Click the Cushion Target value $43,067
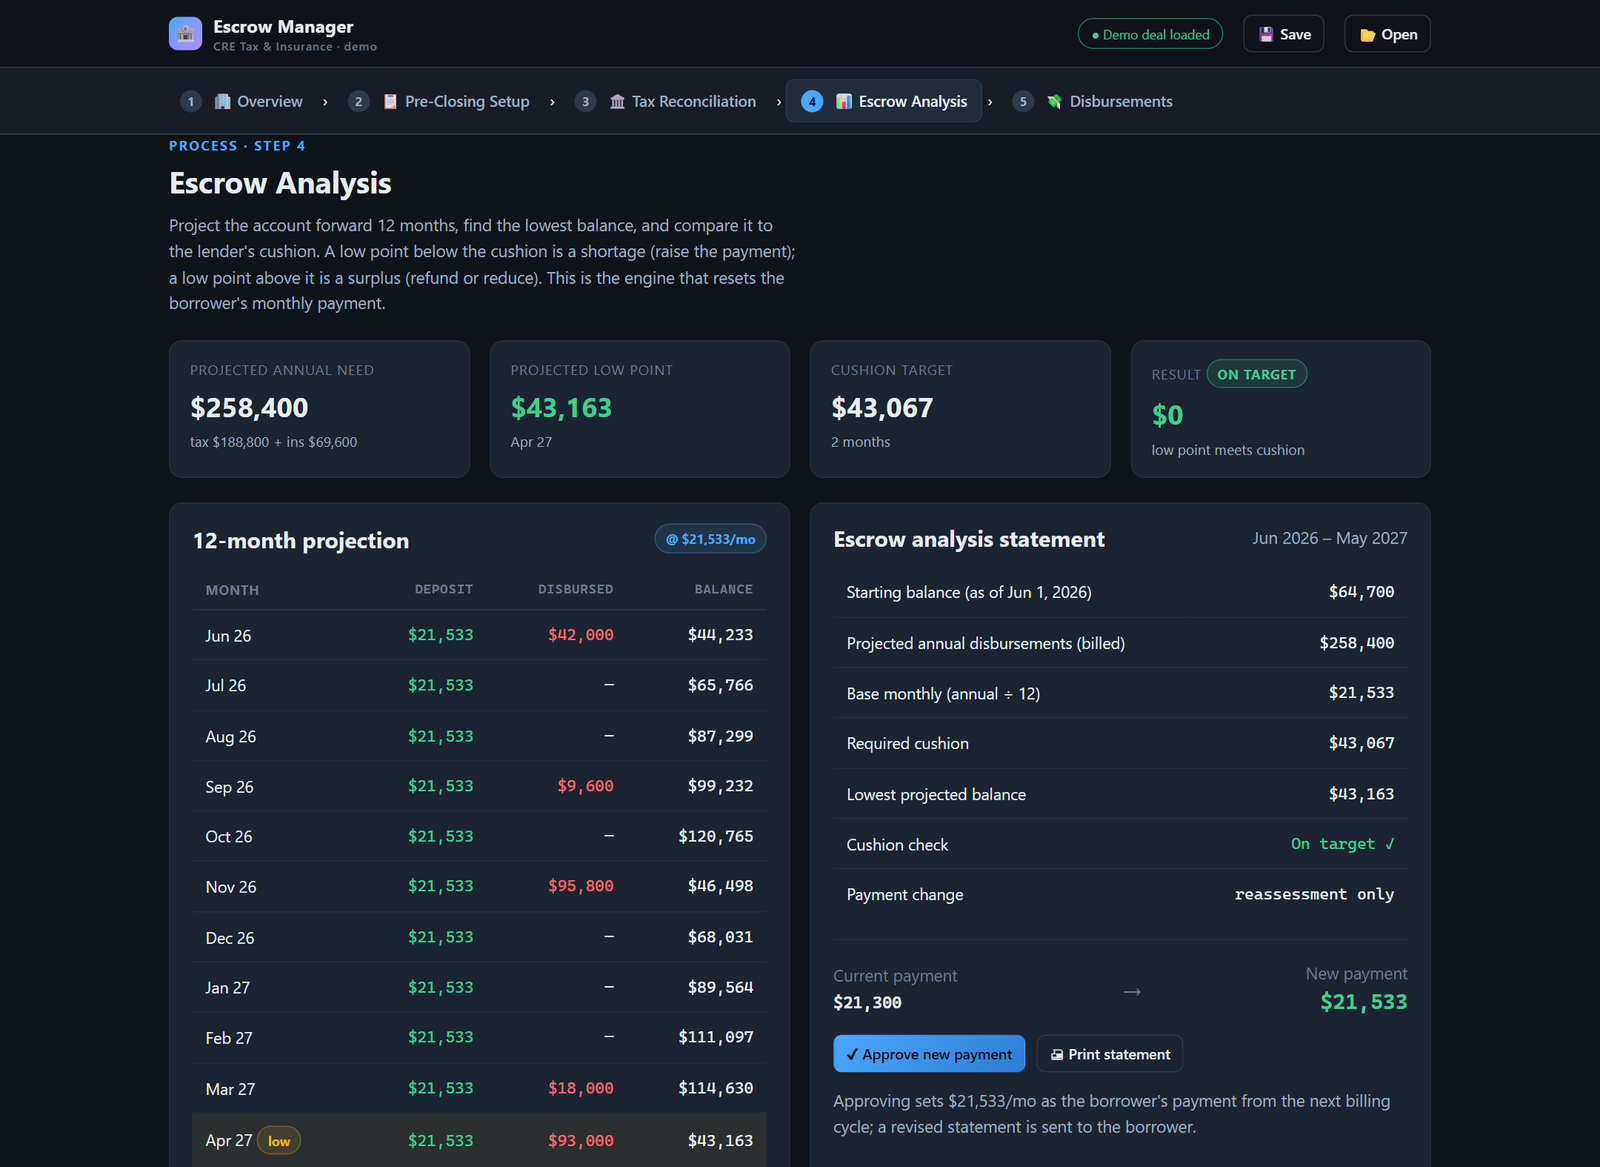This screenshot has height=1167, width=1600. pos(882,408)
